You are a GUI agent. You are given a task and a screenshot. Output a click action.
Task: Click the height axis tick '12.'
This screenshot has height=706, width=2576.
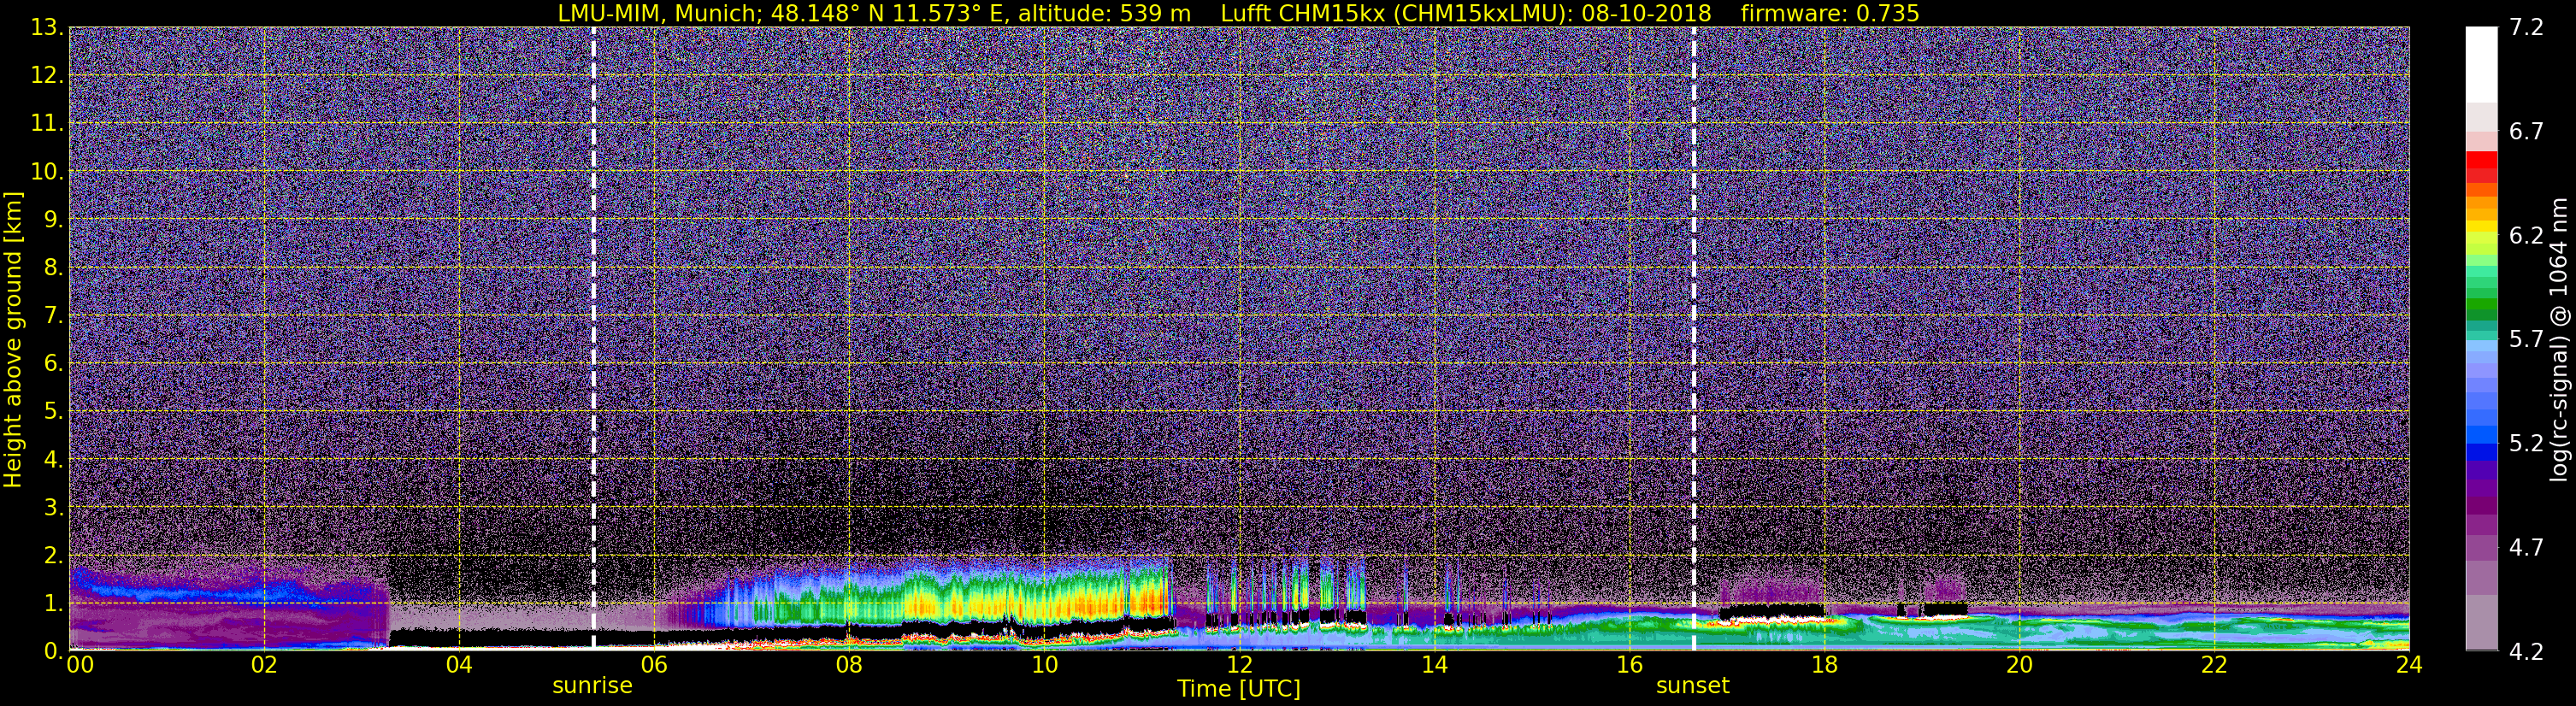pos(47,76)
